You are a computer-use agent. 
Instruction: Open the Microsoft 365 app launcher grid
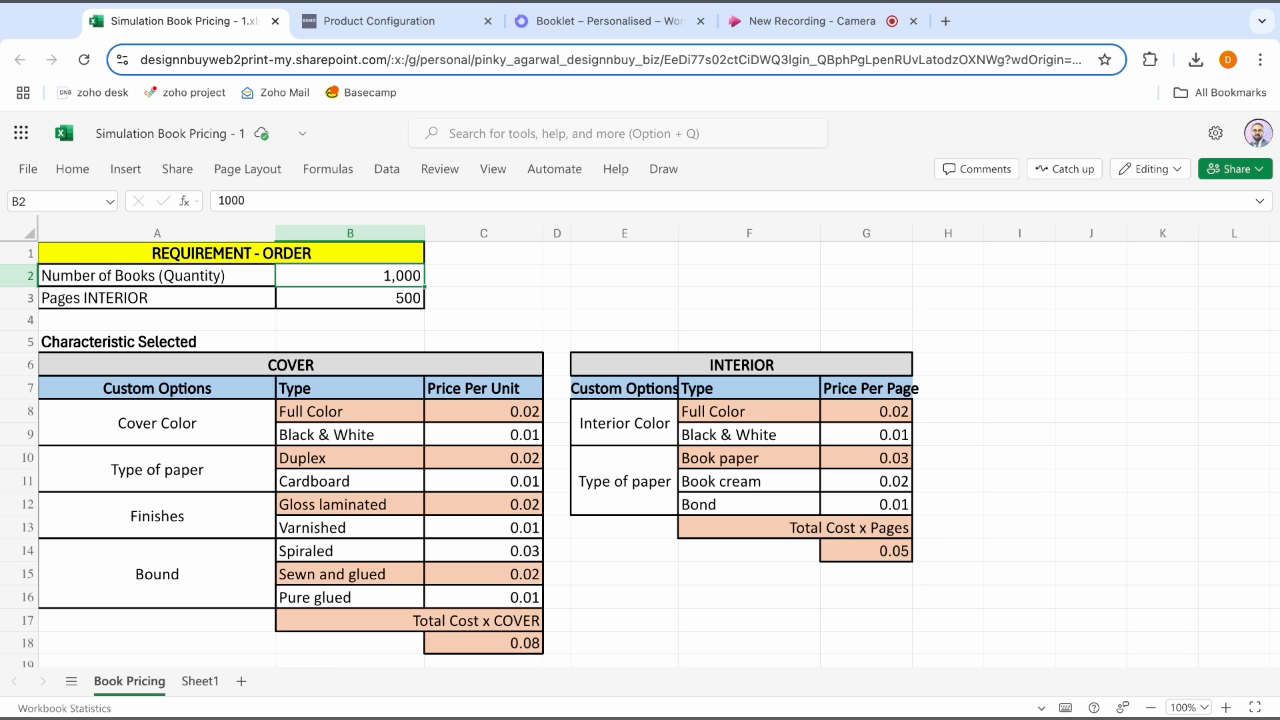coord(21,133)
